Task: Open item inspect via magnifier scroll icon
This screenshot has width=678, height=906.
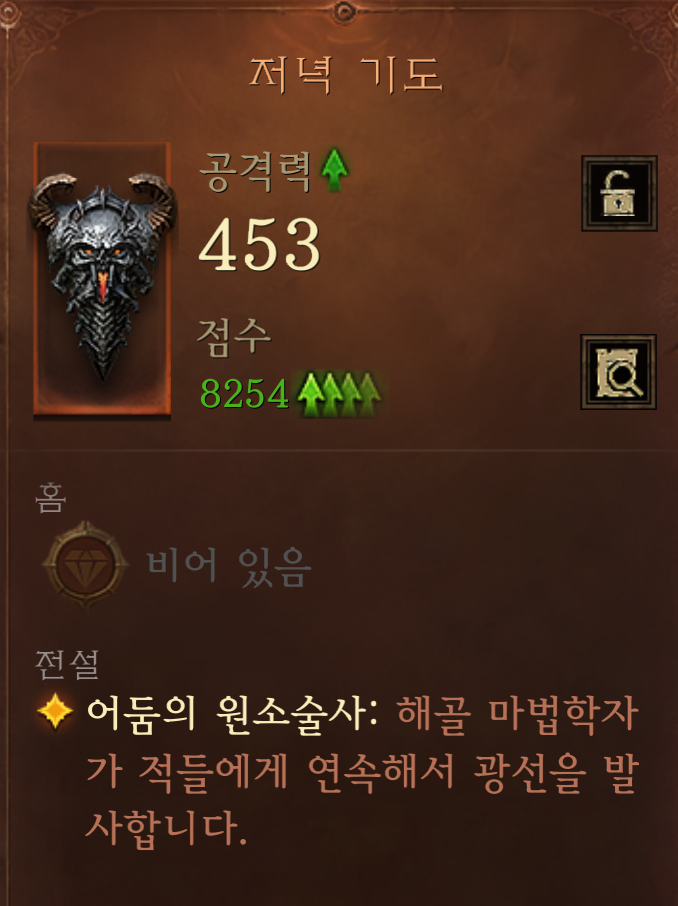Action: pyautogui.click(x=618, y=372)
